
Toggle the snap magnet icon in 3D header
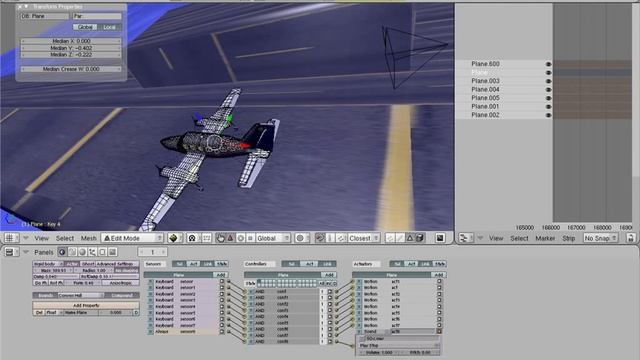click(x=320, y=238)
